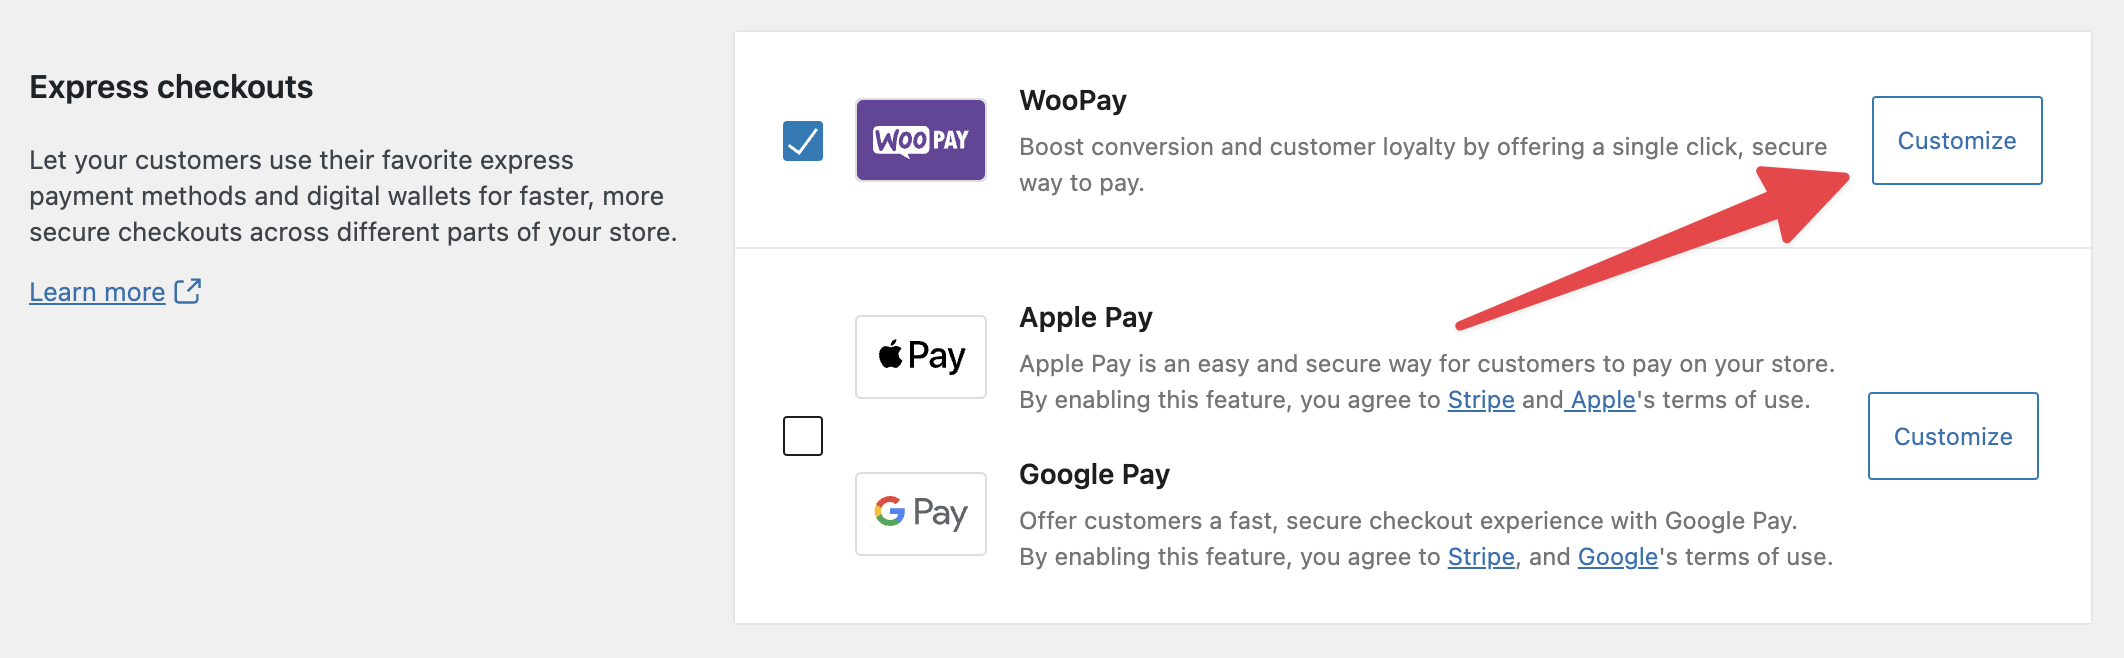Viewport: 2124px width, 658px height.
Task: Click the Google Pay title text
Action: tap(1094, 475)
